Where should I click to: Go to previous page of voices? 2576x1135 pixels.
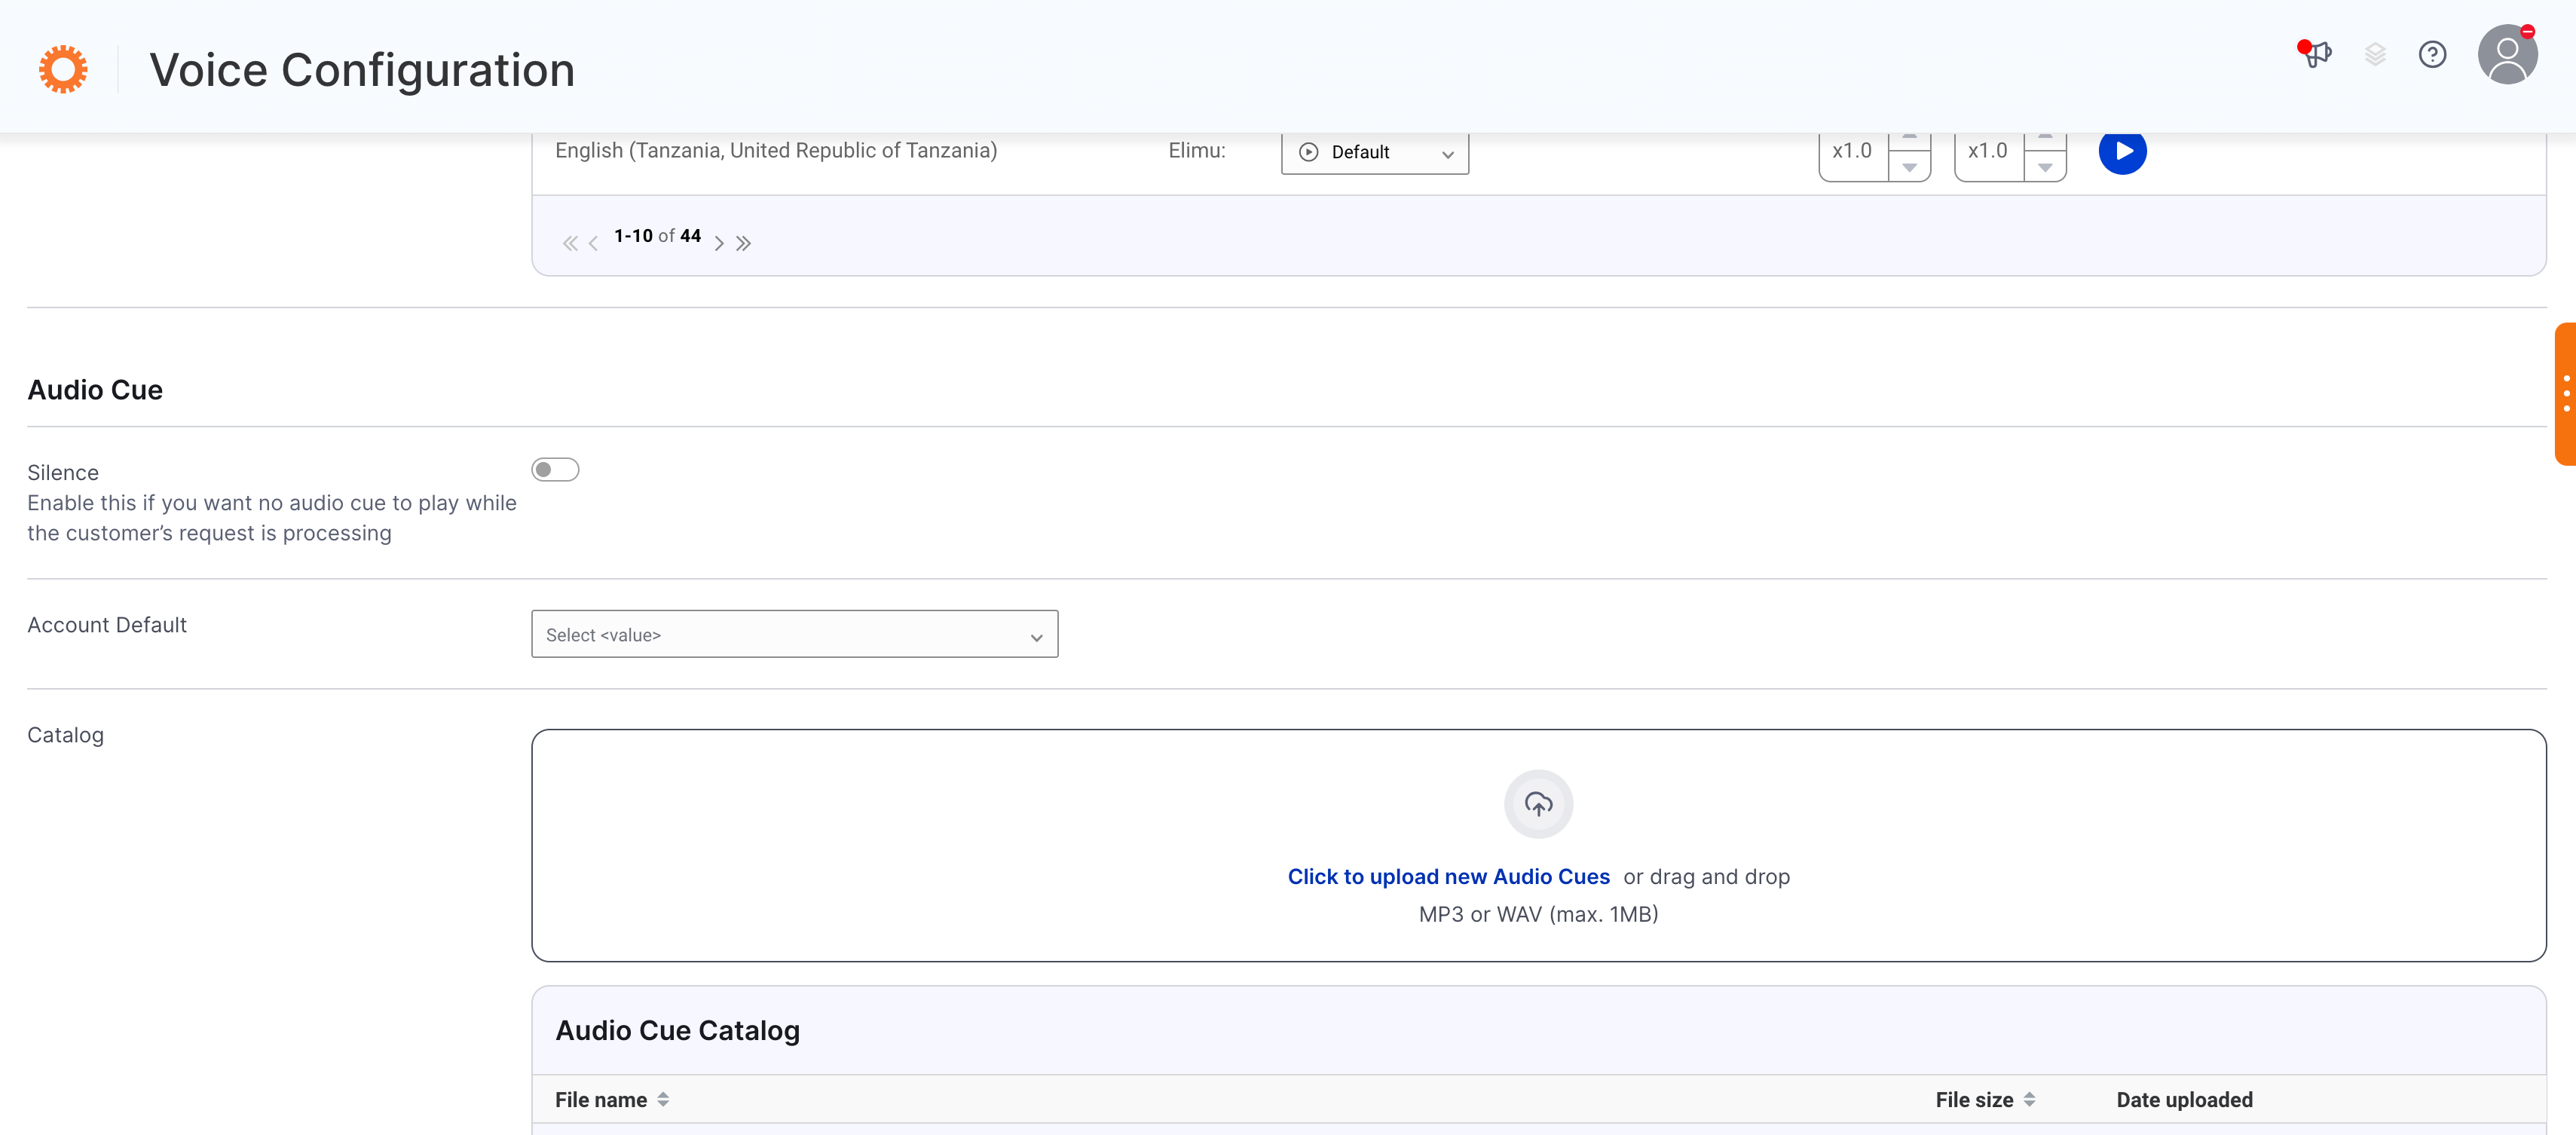click(593, 243)
